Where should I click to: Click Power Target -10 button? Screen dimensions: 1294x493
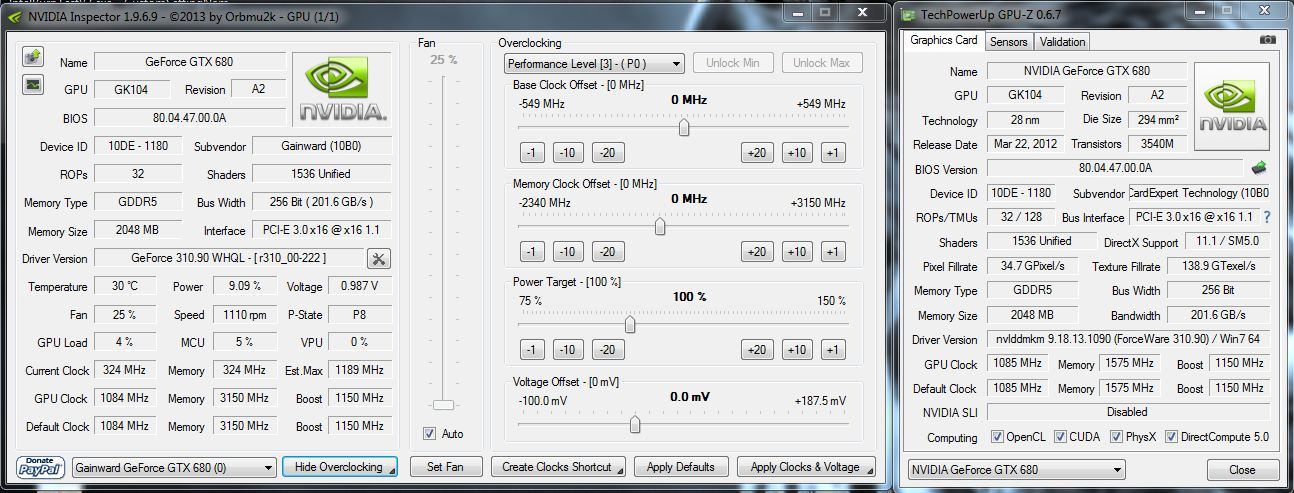(568, 350)
